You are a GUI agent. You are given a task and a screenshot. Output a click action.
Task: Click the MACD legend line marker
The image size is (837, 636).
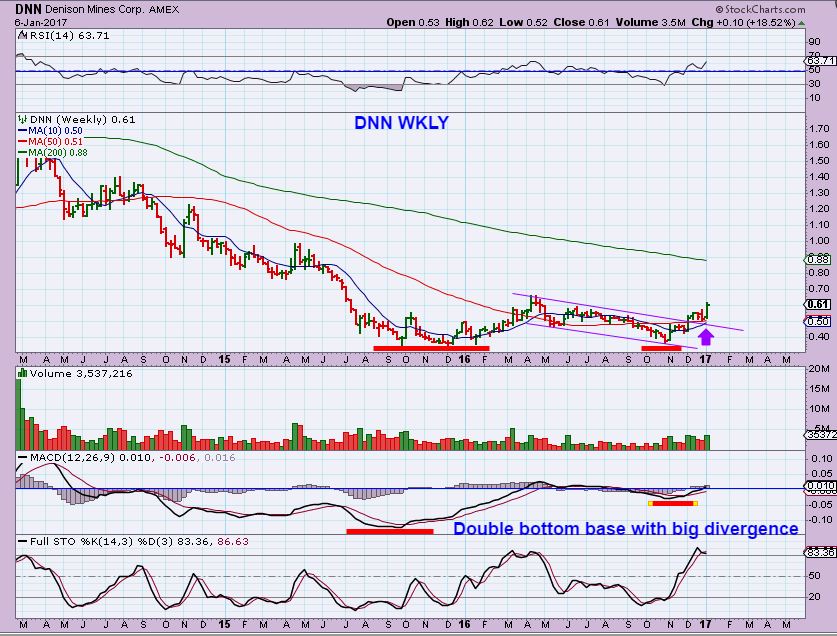pyautogui.click(x=22, y=458)
